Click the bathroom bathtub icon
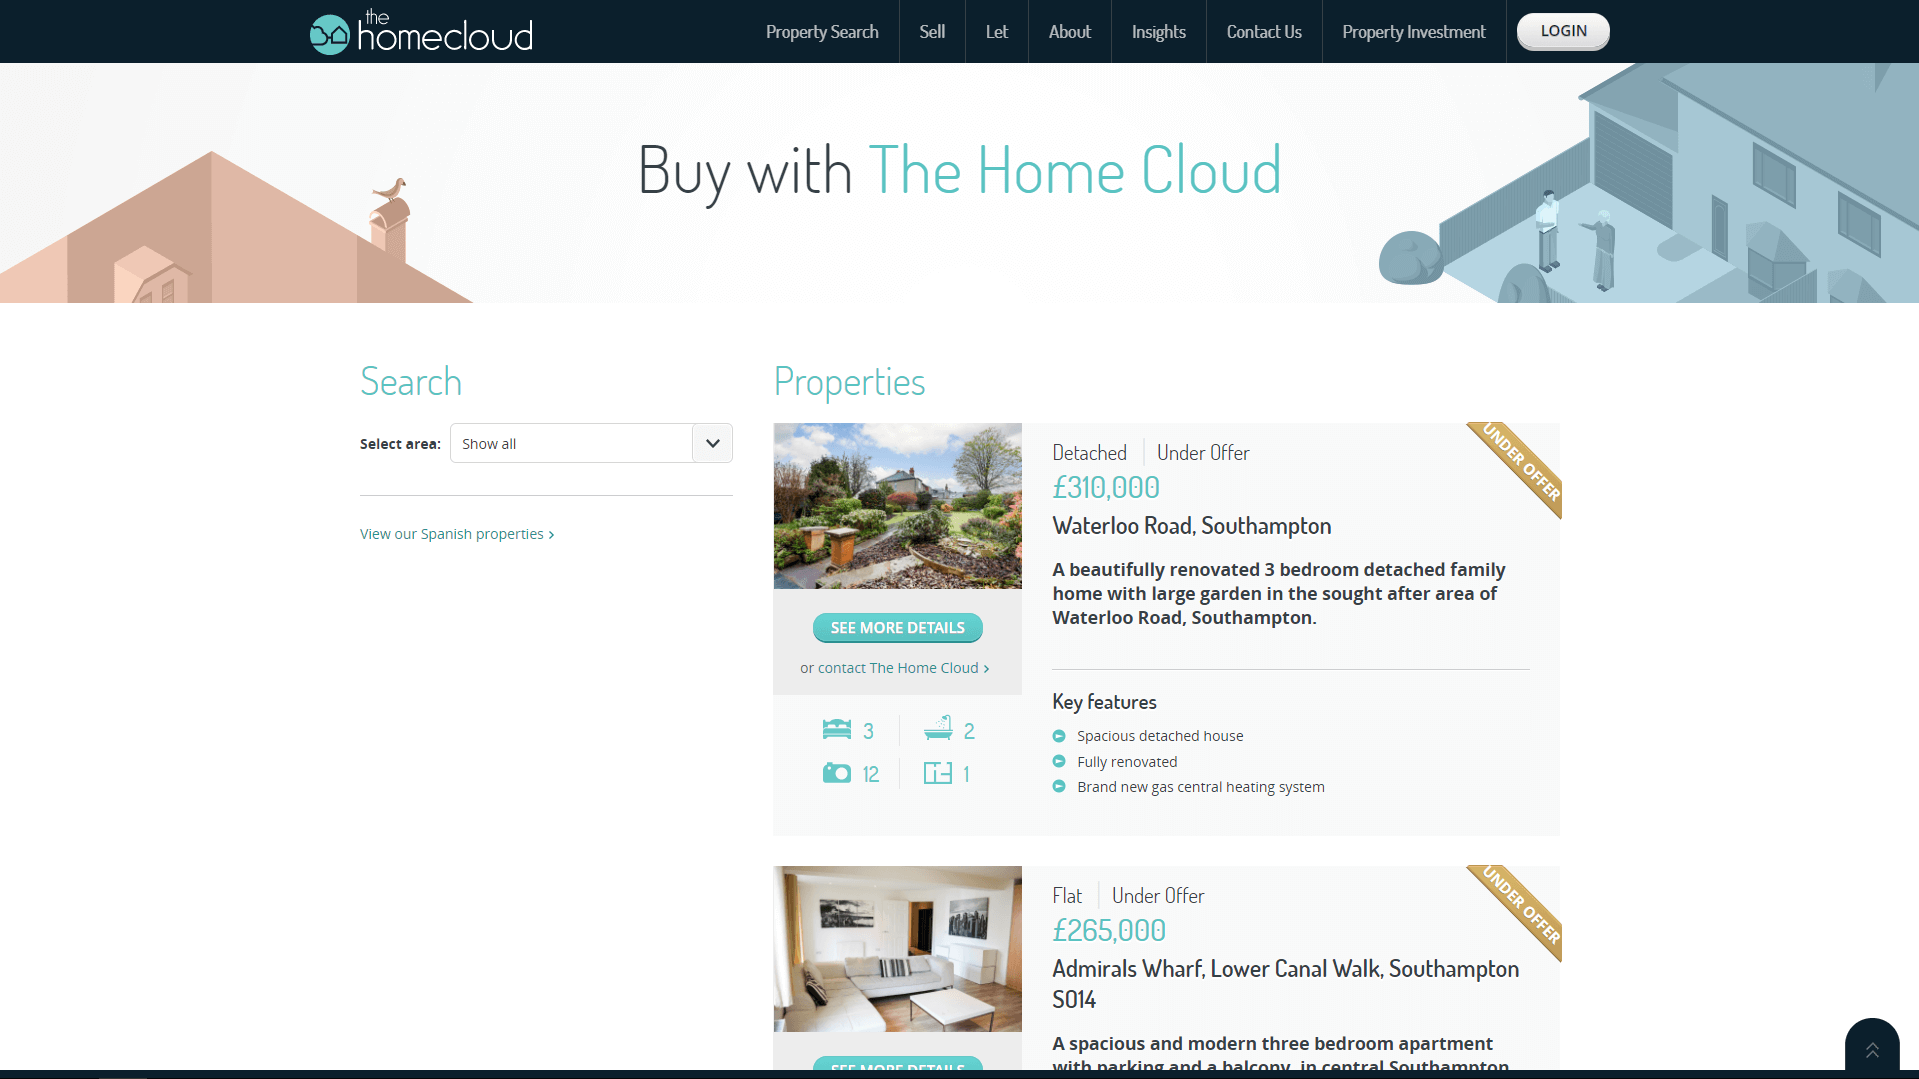This screenshot has width=1919, height=1079. [938, 728]
